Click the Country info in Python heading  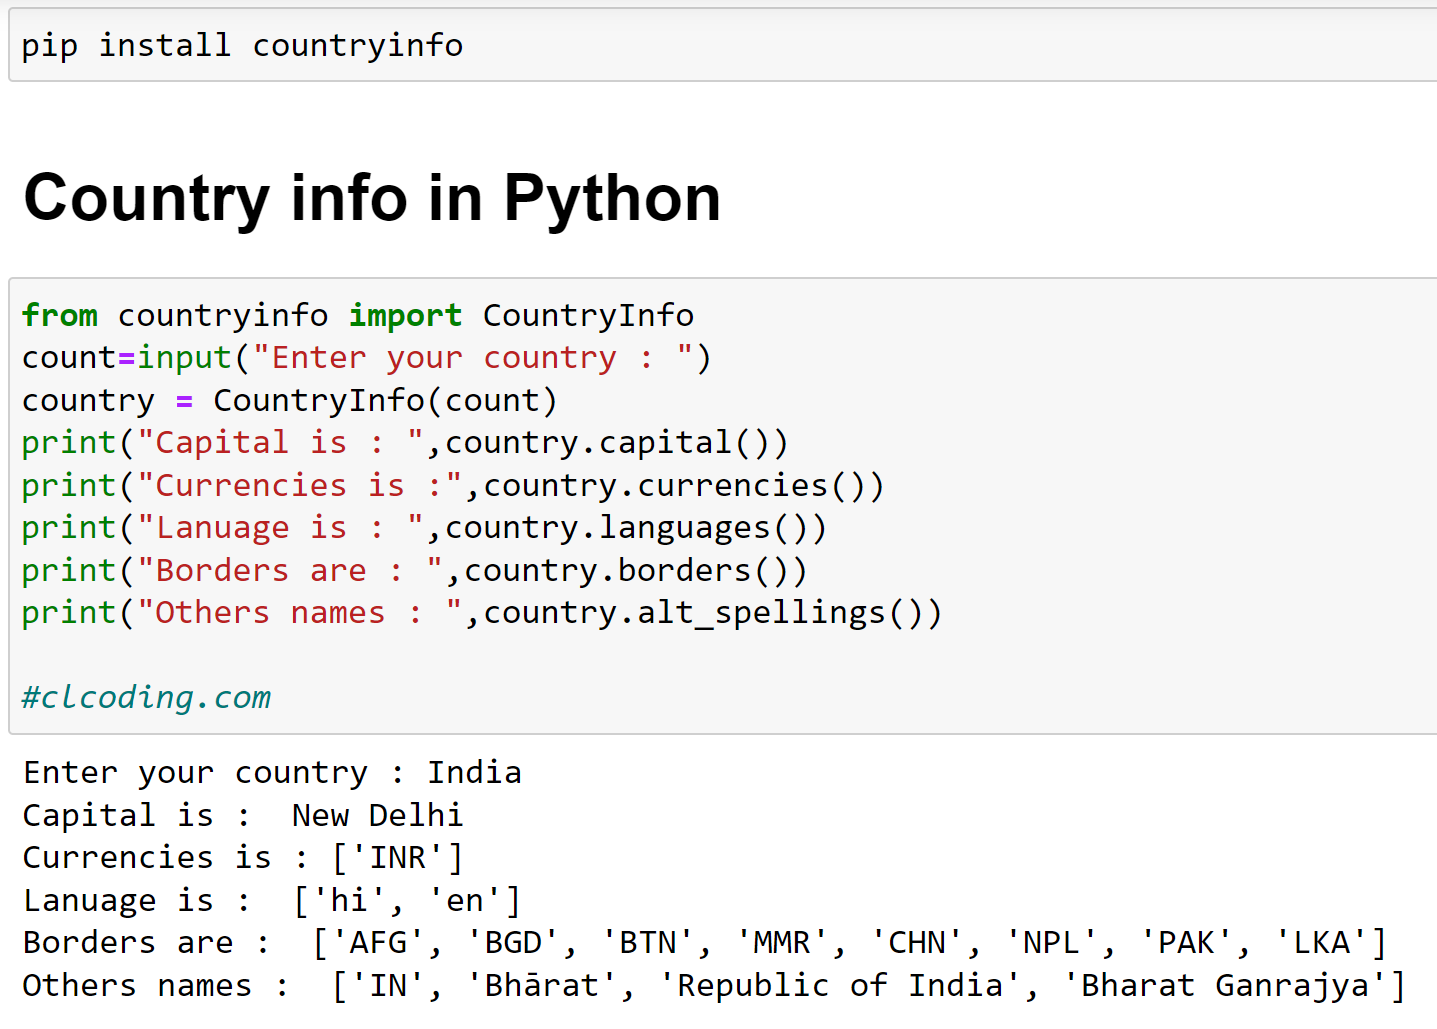point(372,198)
